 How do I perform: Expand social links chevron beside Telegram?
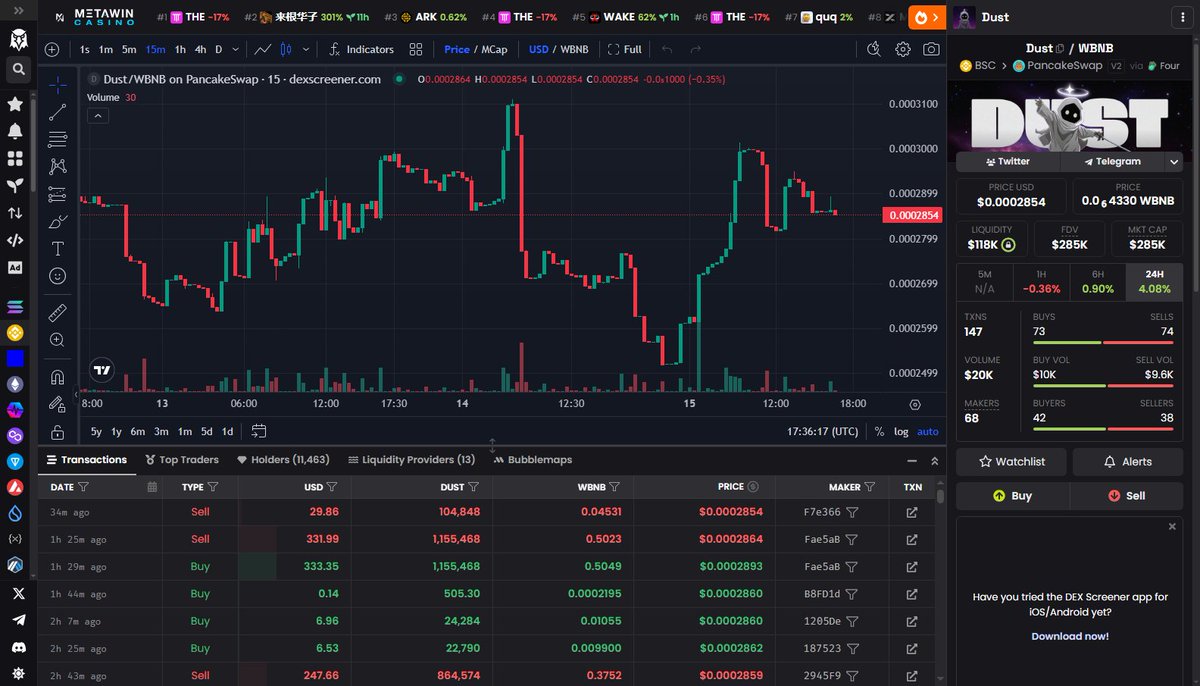1174,161
